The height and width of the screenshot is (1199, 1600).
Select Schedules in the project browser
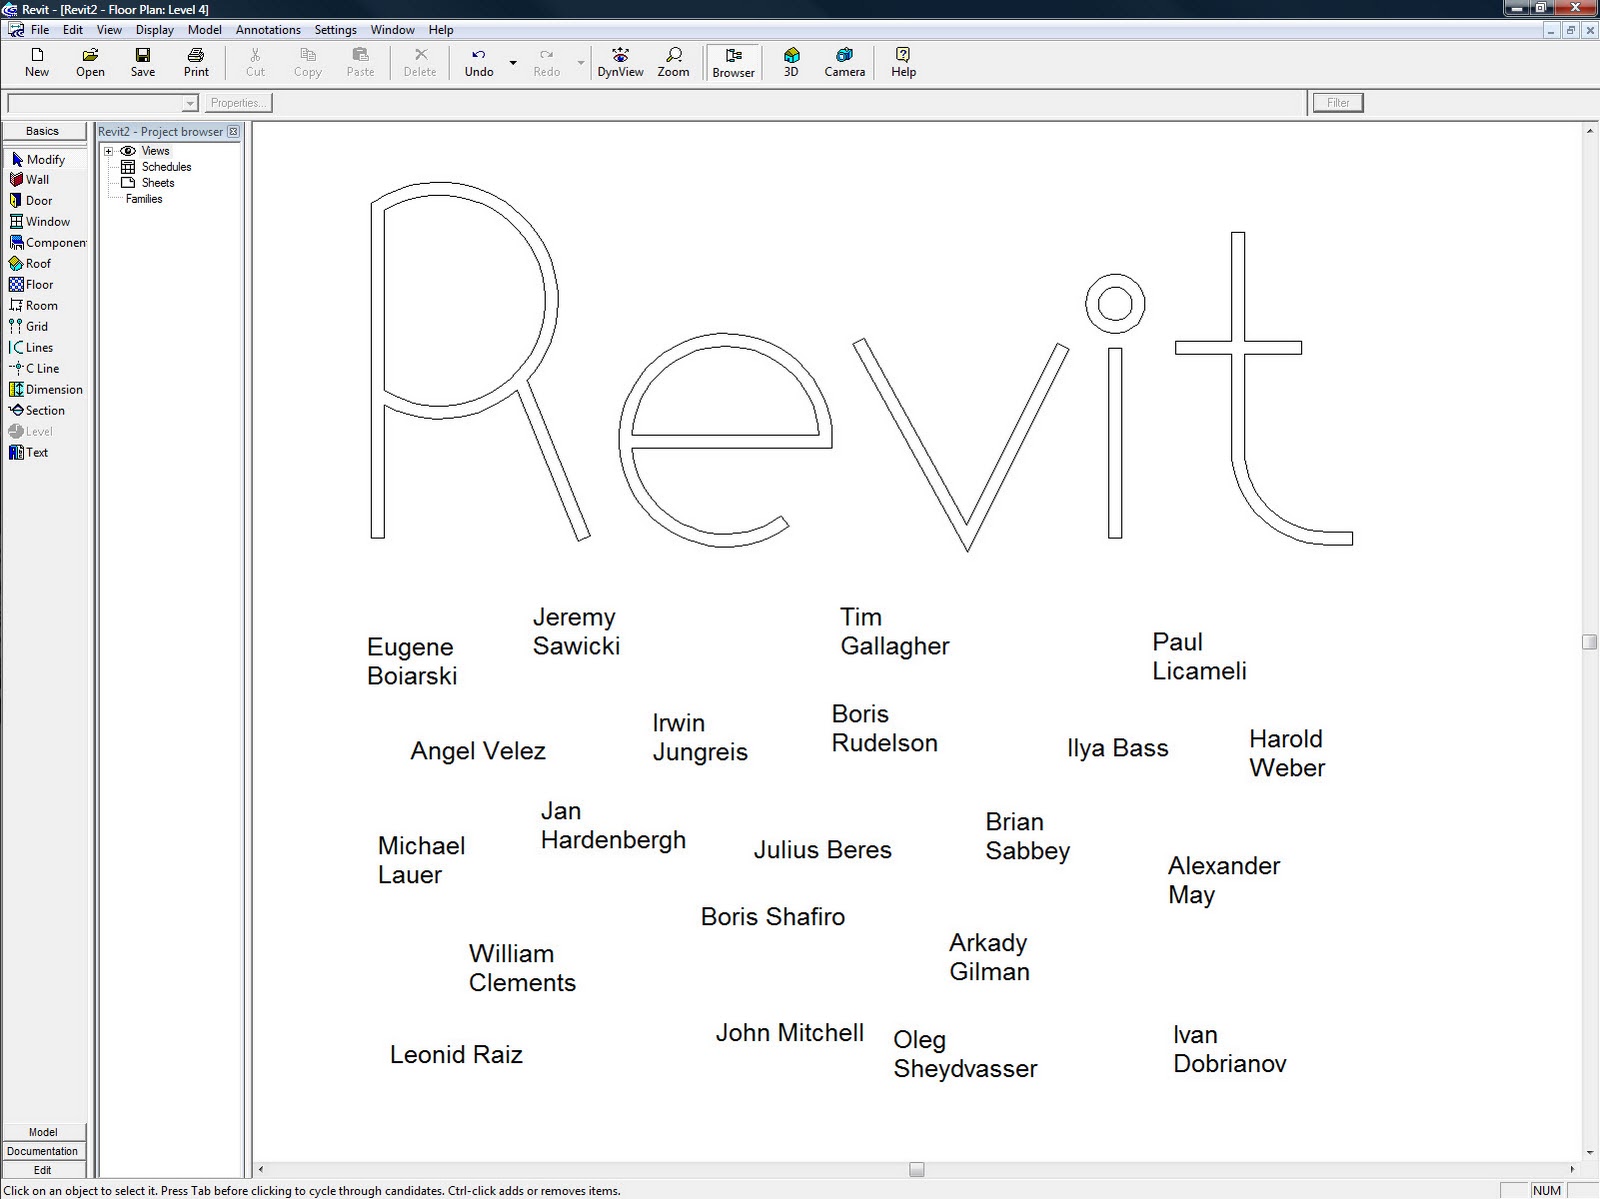(166, 167)
